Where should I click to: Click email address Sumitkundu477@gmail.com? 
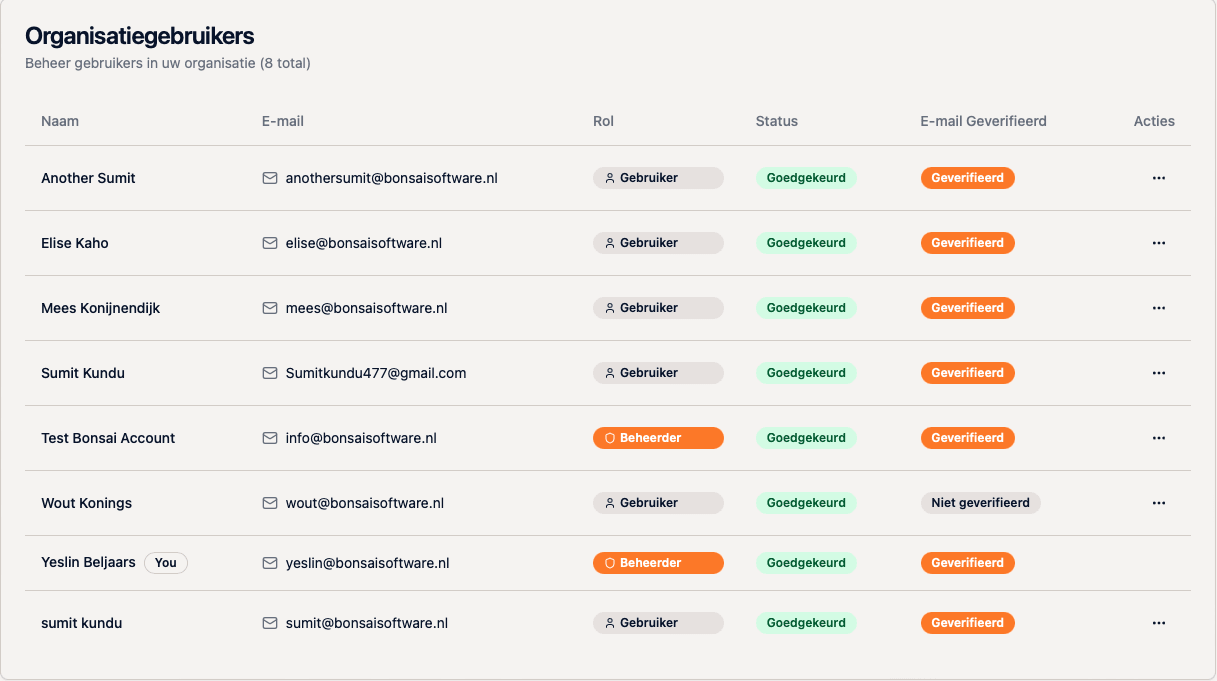point(376,373)
